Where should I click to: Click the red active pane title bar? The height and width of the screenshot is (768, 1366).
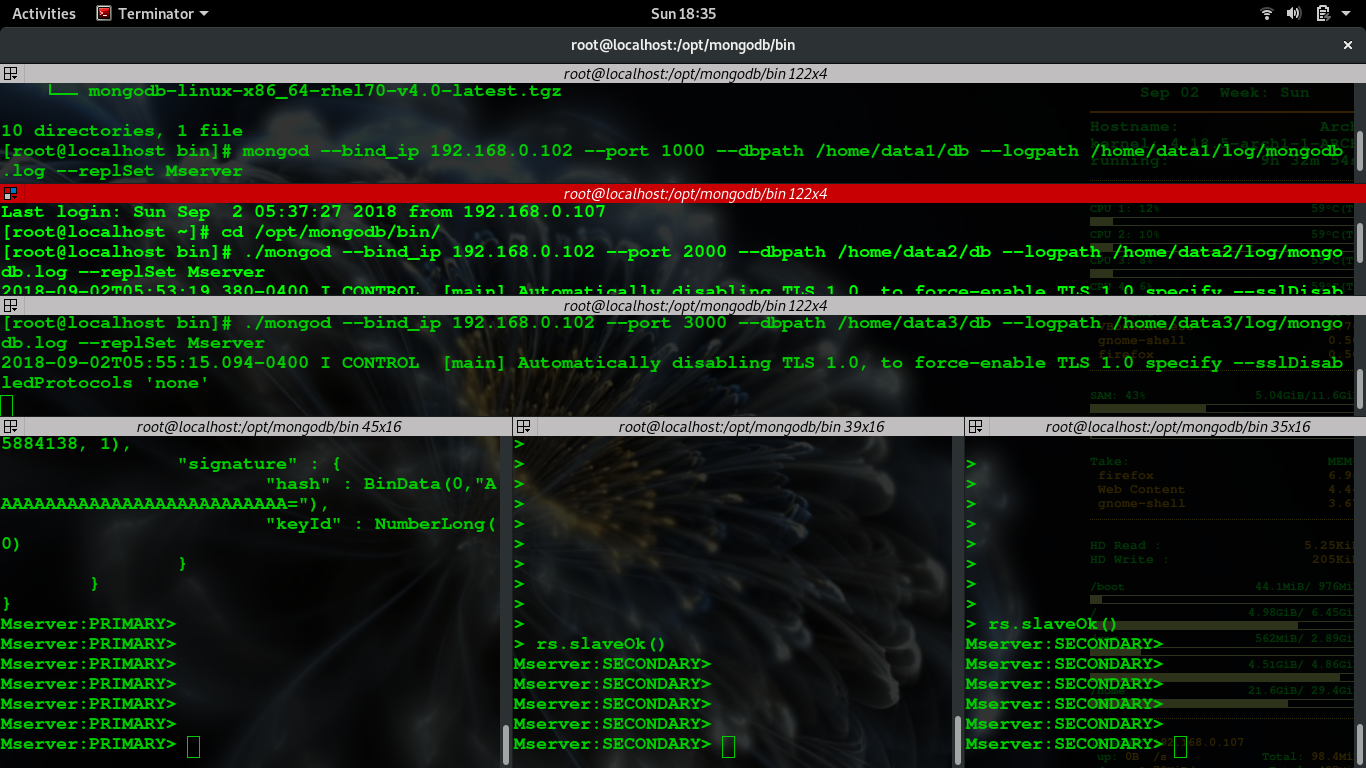pos(683,194)
